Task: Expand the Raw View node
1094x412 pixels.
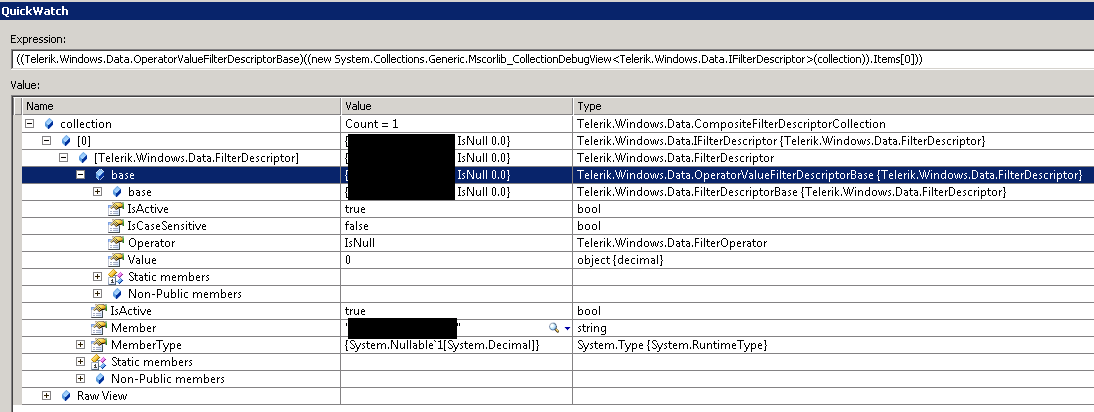Action: (x=46, y=396)
